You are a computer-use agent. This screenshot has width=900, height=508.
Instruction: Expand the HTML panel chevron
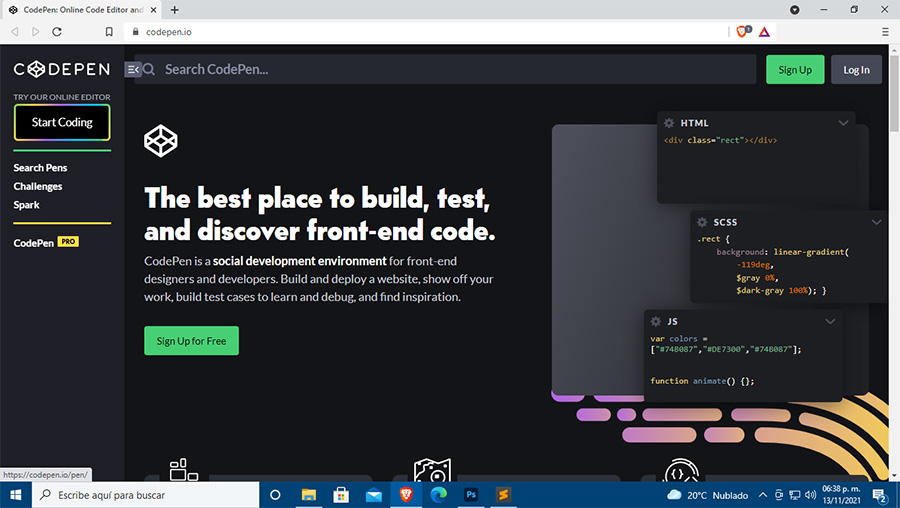pos(843,123)
